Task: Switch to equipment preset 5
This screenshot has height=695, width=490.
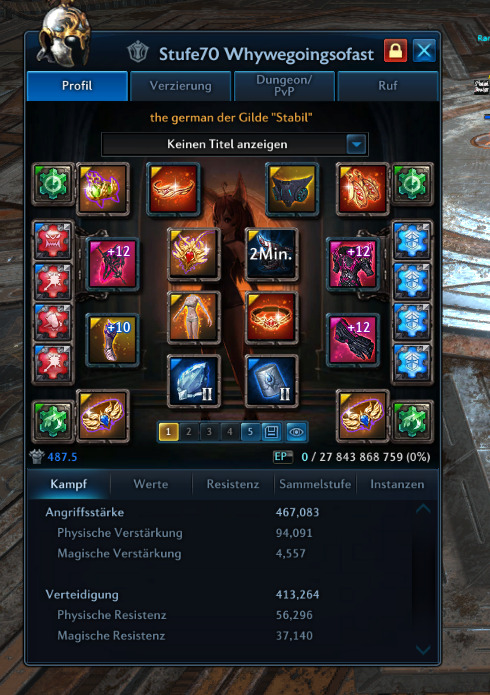Action: point(250,432)
